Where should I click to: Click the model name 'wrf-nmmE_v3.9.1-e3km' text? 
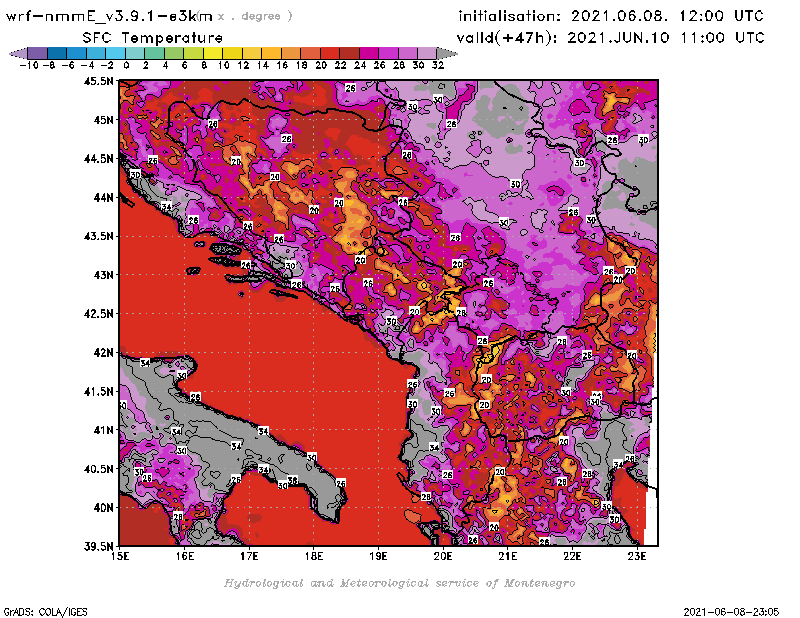coord(109,16)
